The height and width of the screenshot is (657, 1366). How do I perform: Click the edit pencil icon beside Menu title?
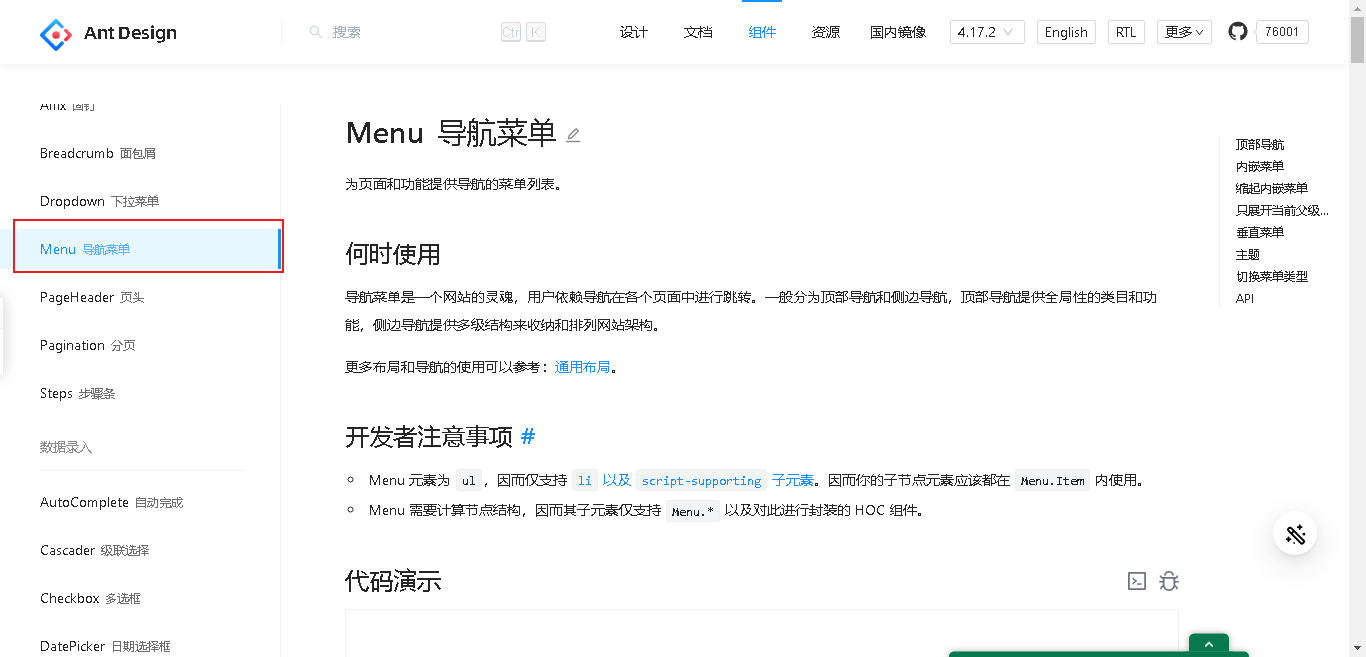pyautogui.click(x=573, y=135)
